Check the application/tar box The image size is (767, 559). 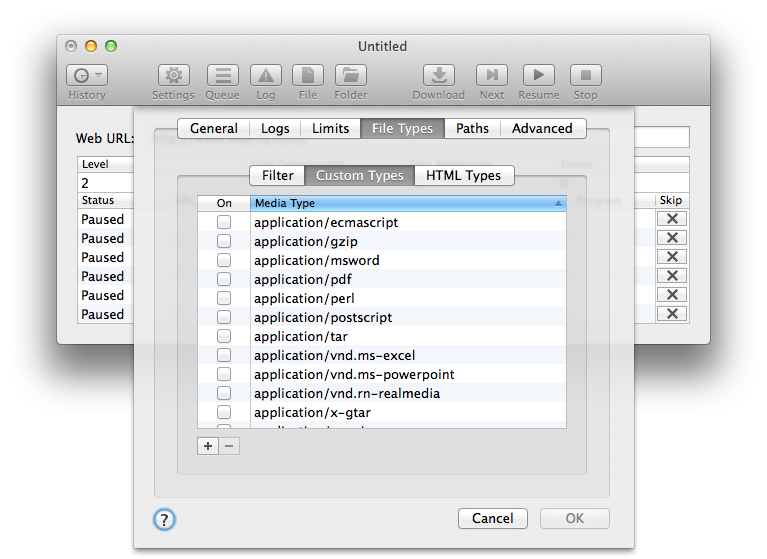click(x=224, y=336)
